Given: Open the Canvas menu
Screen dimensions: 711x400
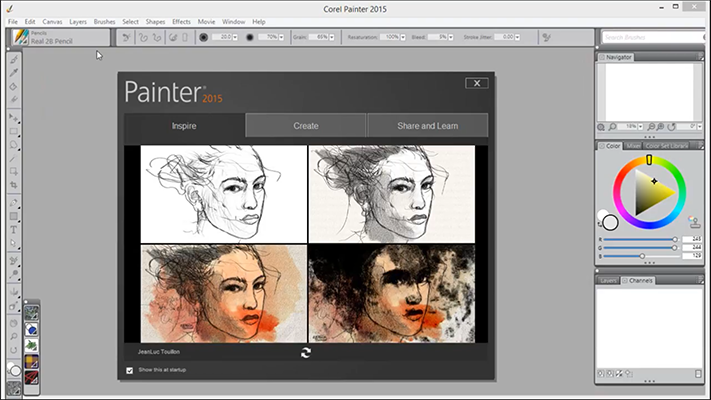Looking at the screenshot, I should tap(52, 22).
